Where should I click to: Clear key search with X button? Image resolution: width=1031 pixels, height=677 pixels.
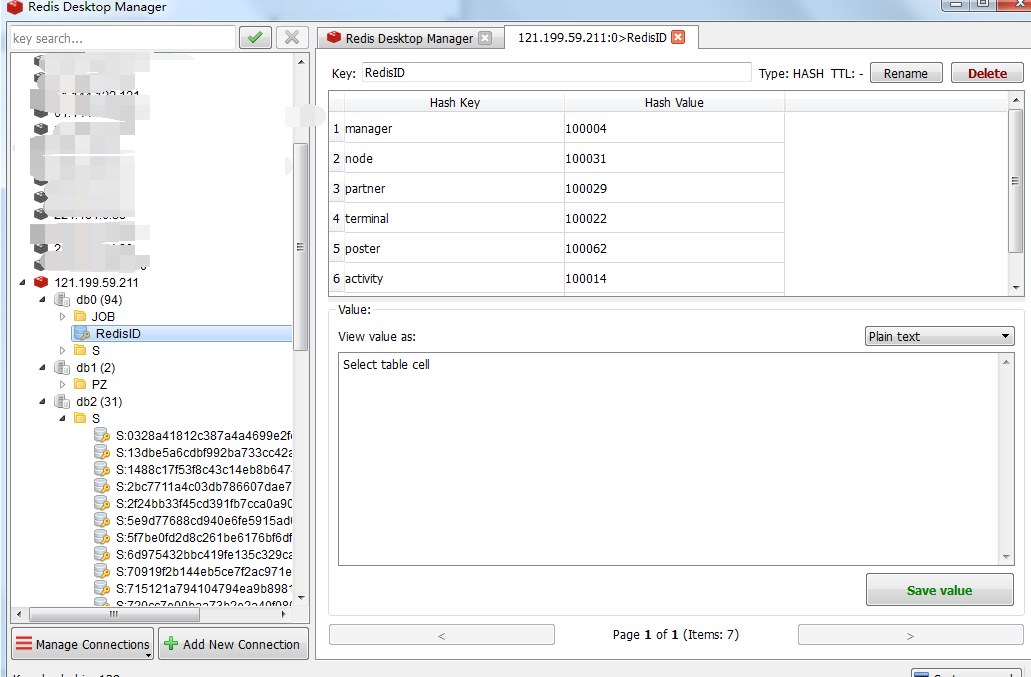click(292, 37)
